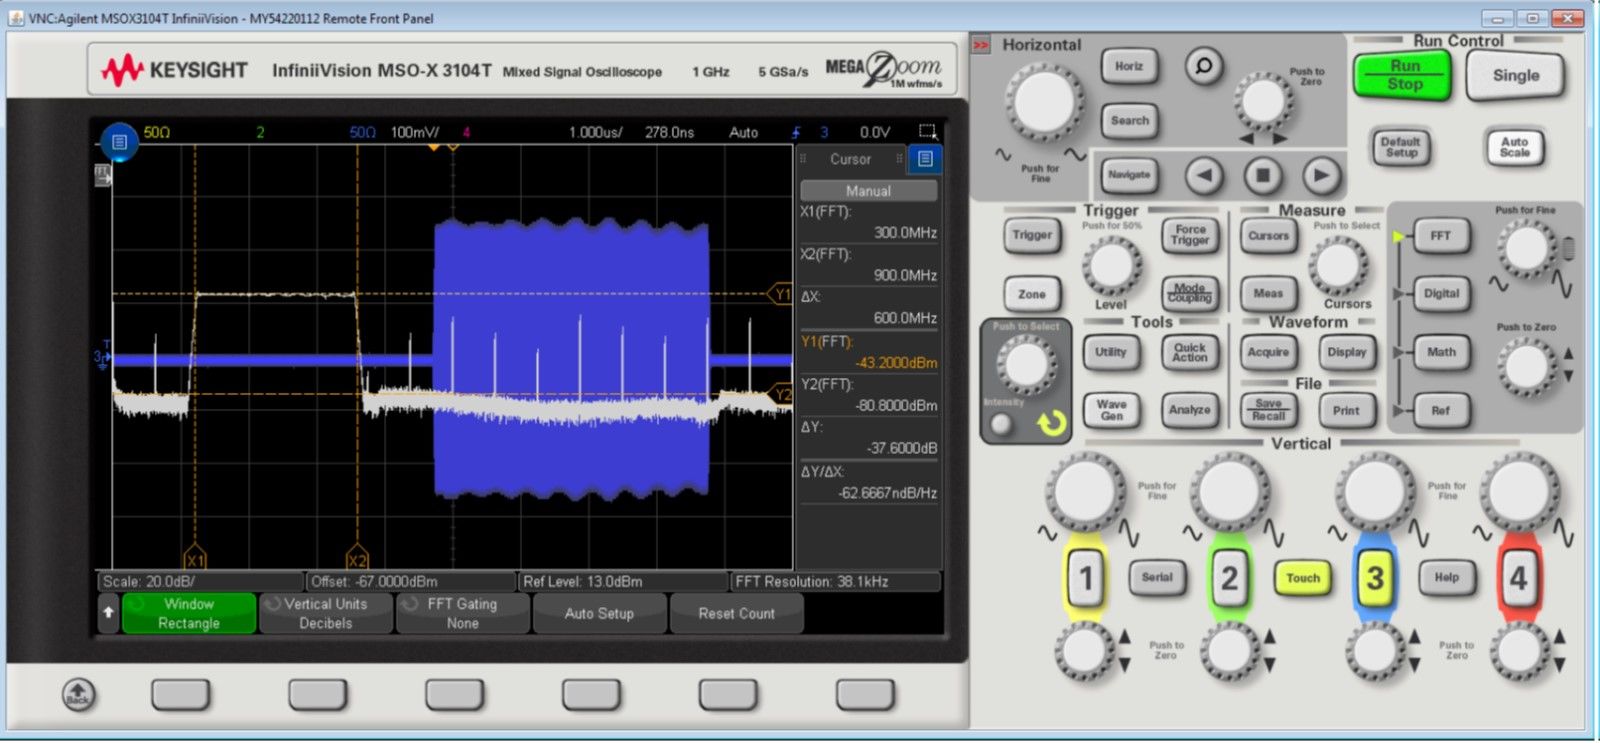Expand the Vertical Units Decibels softkey
The width and height of the screenshot is (1600, 743).
[326, 613]
